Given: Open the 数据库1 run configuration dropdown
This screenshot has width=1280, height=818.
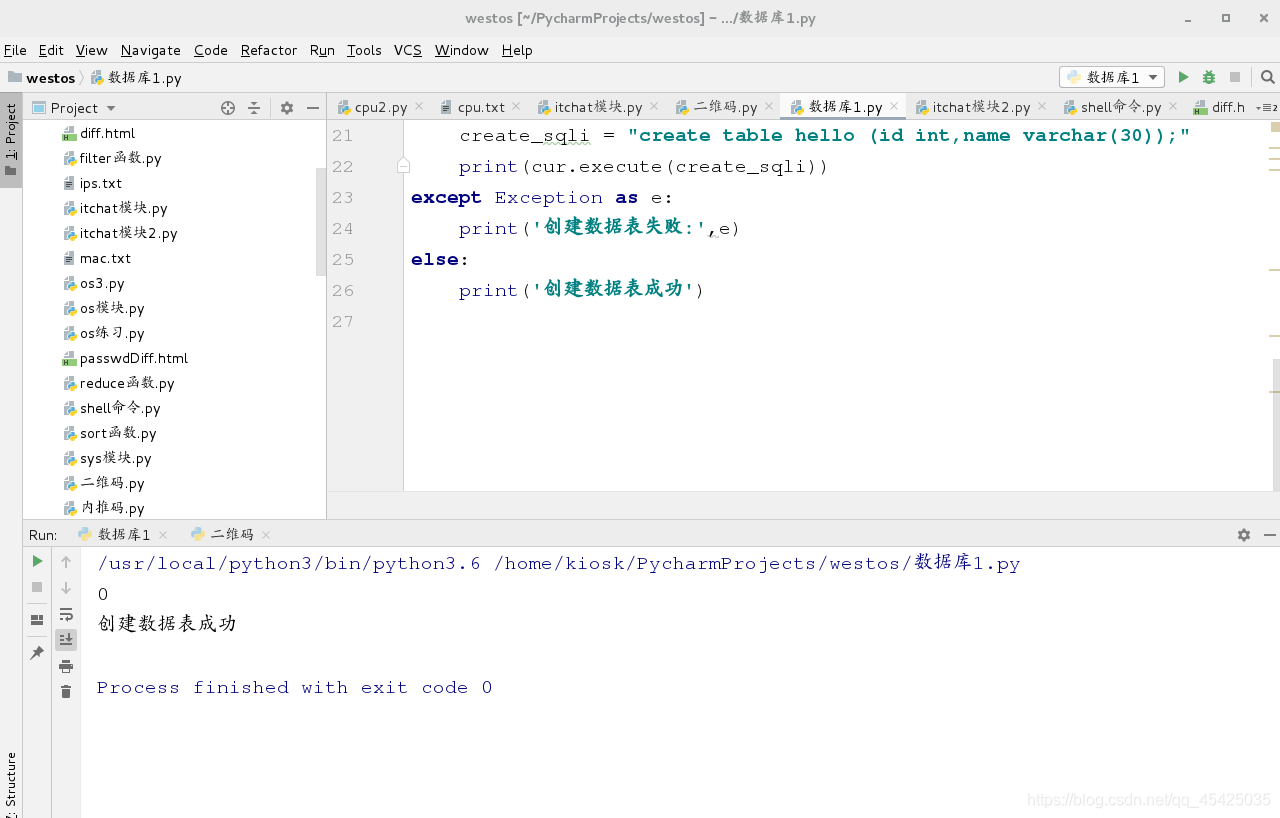Looking at the screenshot, I should [x=1112, y=77].
